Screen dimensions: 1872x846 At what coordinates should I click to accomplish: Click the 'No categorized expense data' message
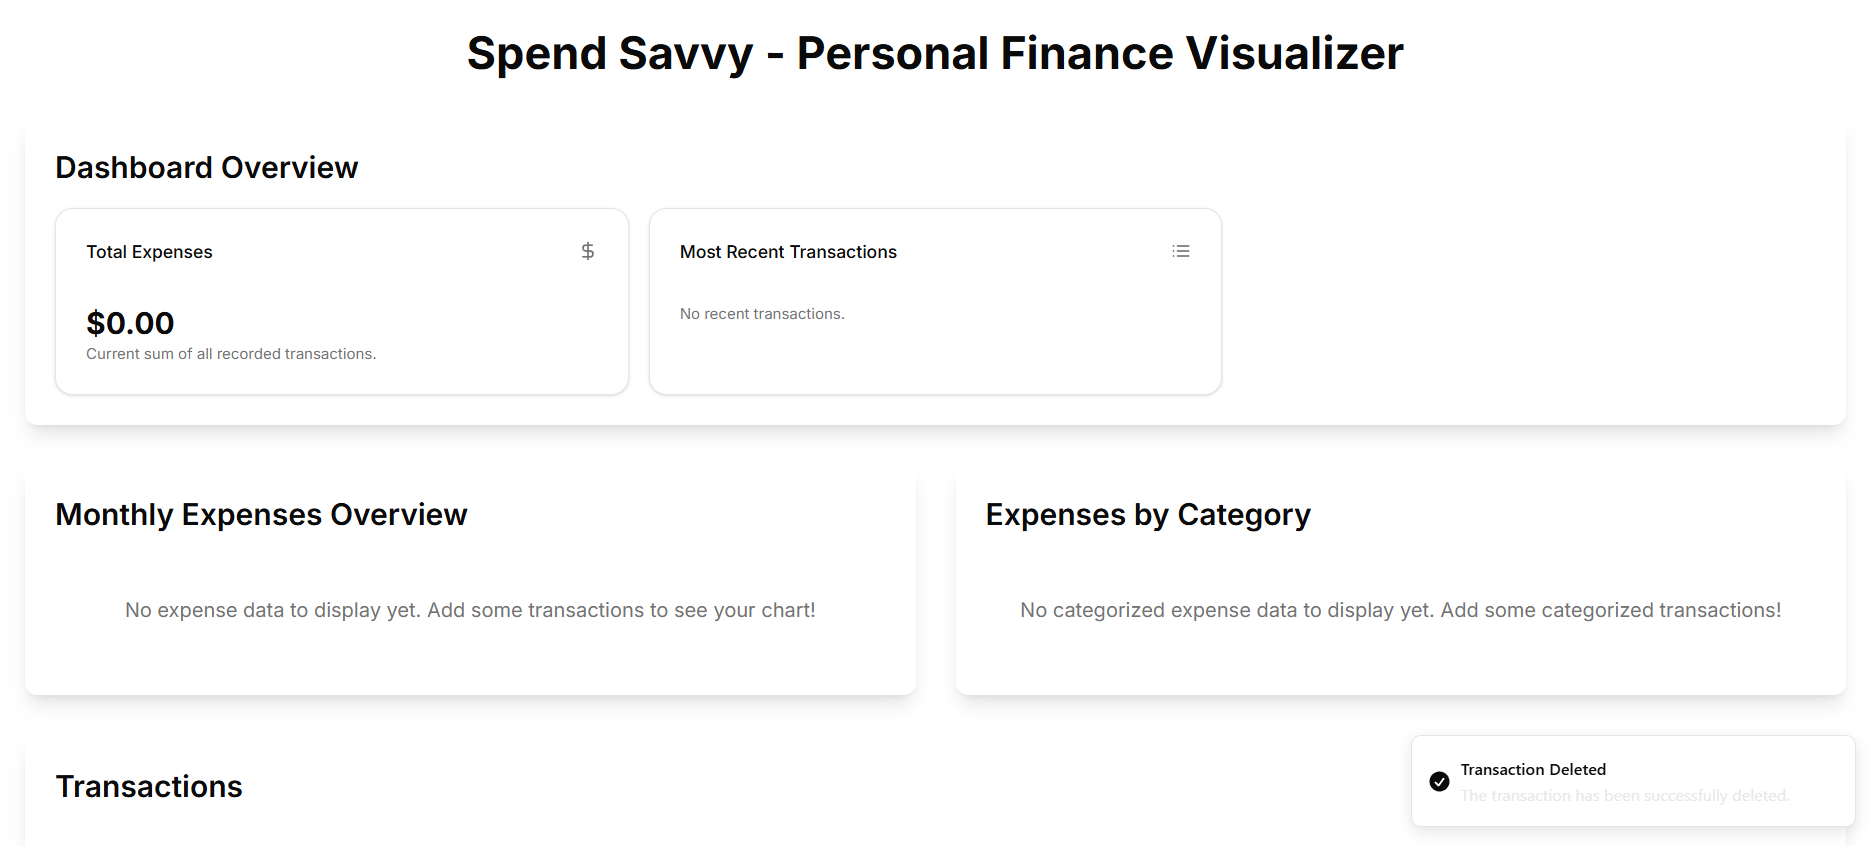tap(1400, 610)
